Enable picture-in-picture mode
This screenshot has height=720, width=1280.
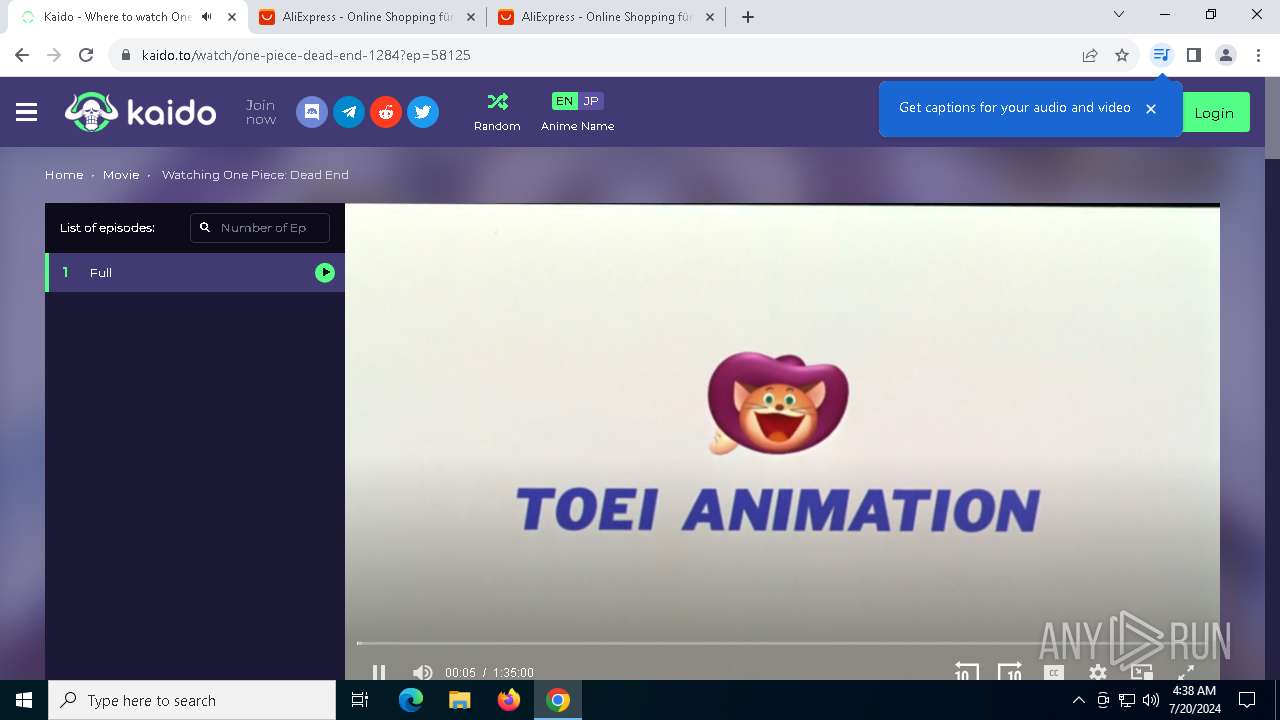click(x=1142, y=672)
